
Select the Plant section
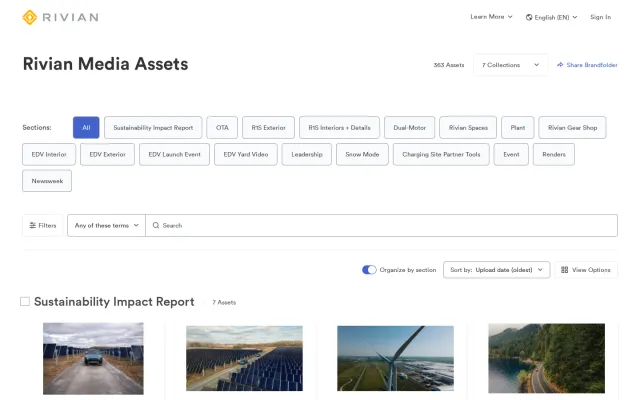[518, 127]
